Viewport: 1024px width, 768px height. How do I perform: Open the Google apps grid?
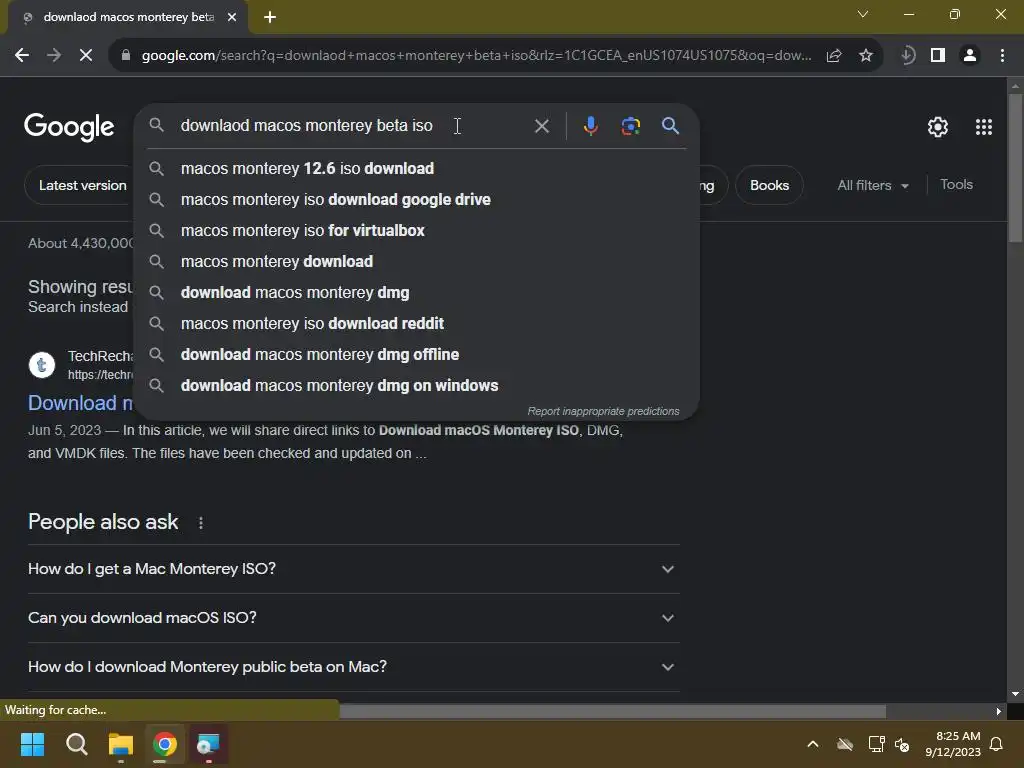click(x=984, y=127)
